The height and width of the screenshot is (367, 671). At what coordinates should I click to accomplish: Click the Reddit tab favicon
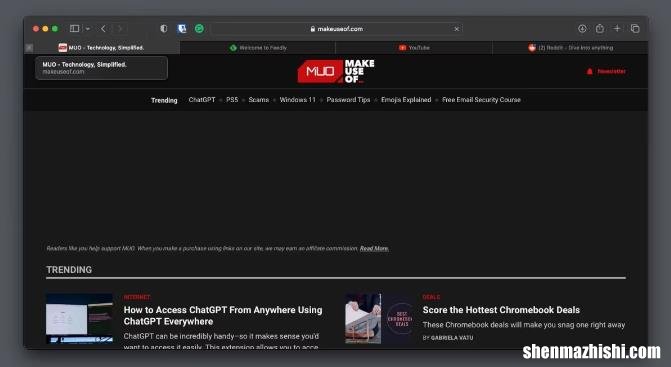(x=532, y=48)
